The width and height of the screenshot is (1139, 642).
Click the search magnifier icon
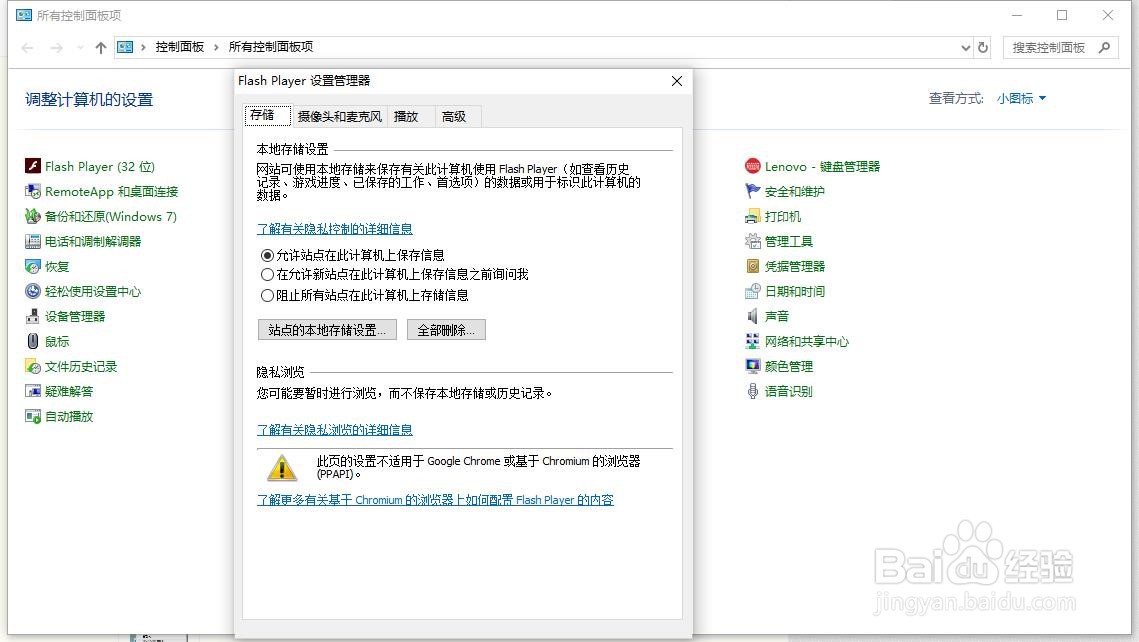point(1104,47)
